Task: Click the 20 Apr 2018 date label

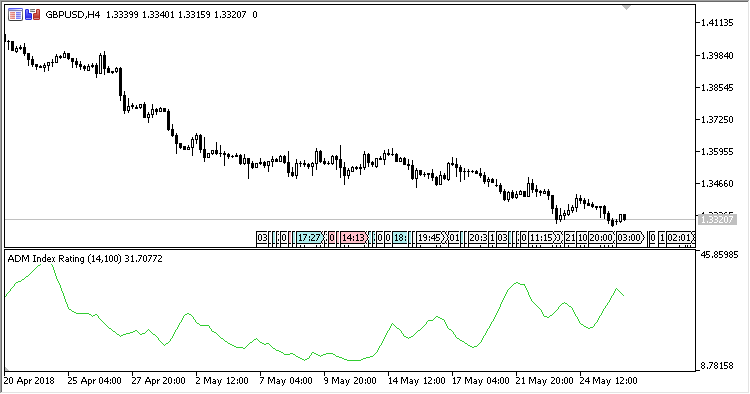Action: point(29,381)
